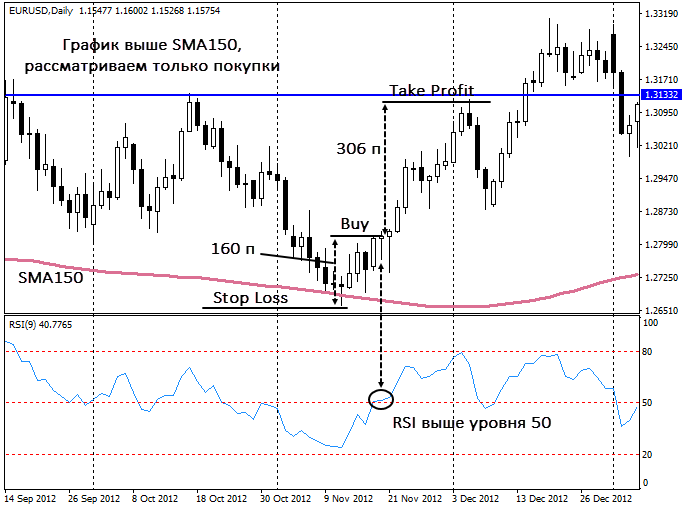Click the 26 Dec 2012 date label

(x=607, y=499)
